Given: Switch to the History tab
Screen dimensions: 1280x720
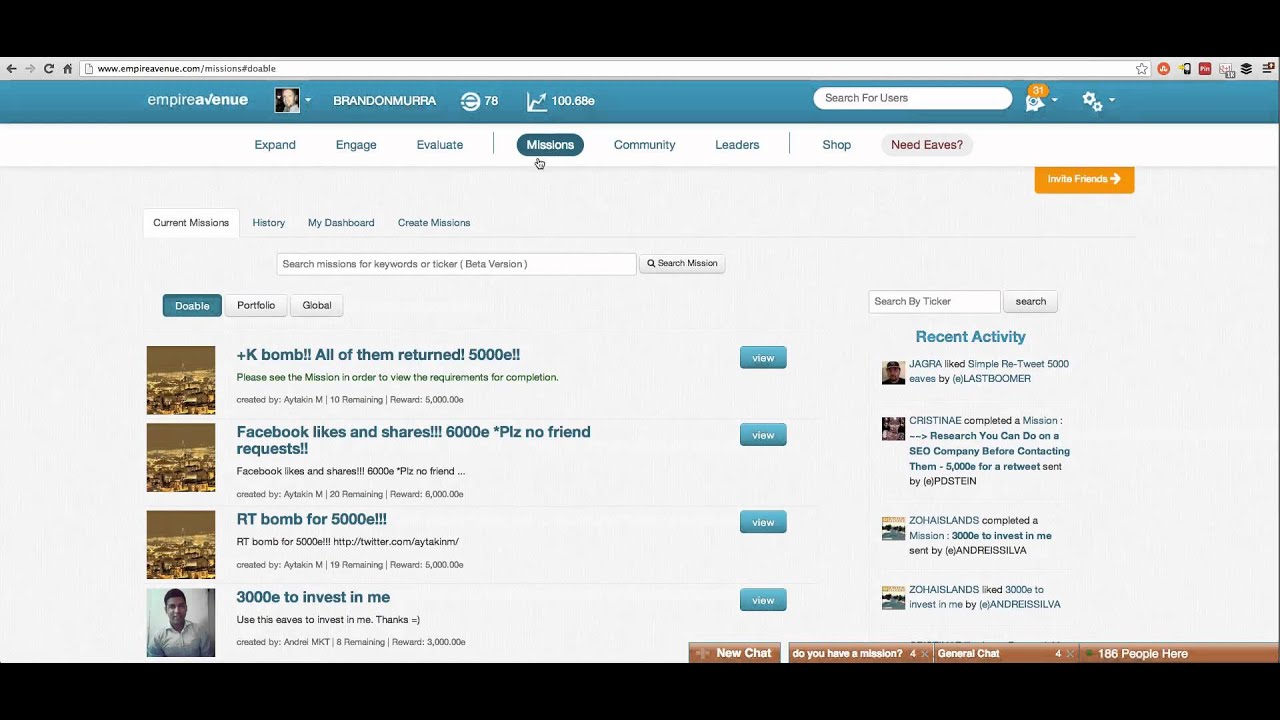Looking at the screenshot, I should coord(268,223).
